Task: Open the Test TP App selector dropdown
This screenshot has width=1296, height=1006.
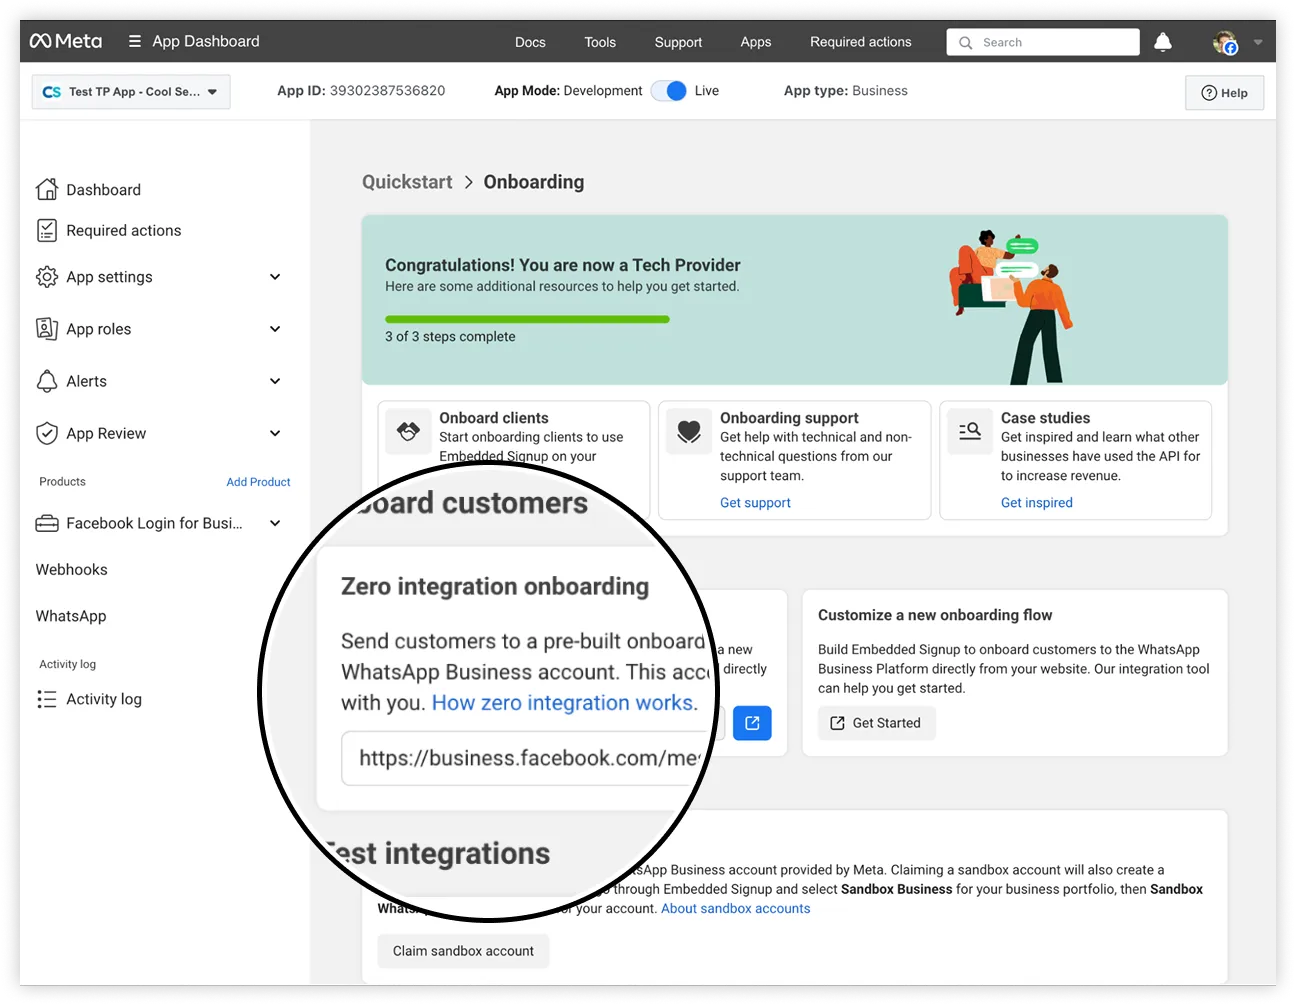Action: tap(131, 92)
